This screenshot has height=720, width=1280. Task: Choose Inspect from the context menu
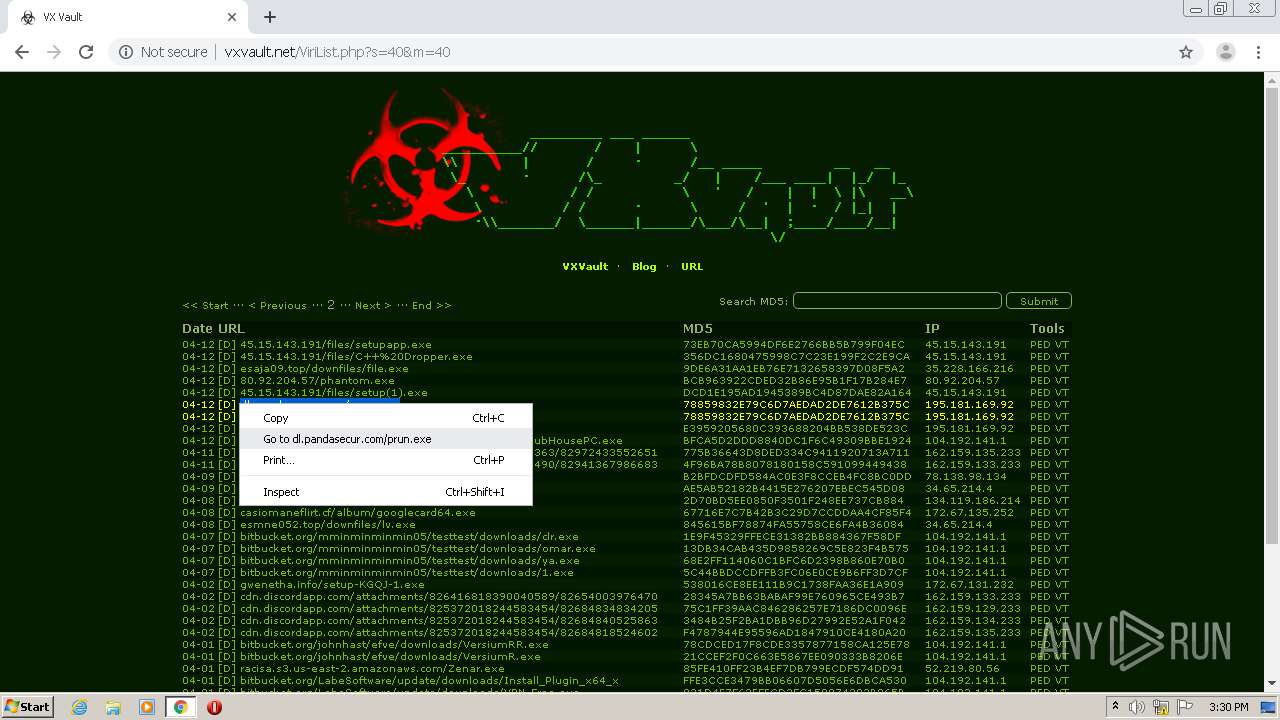click(x=386, y=492)
